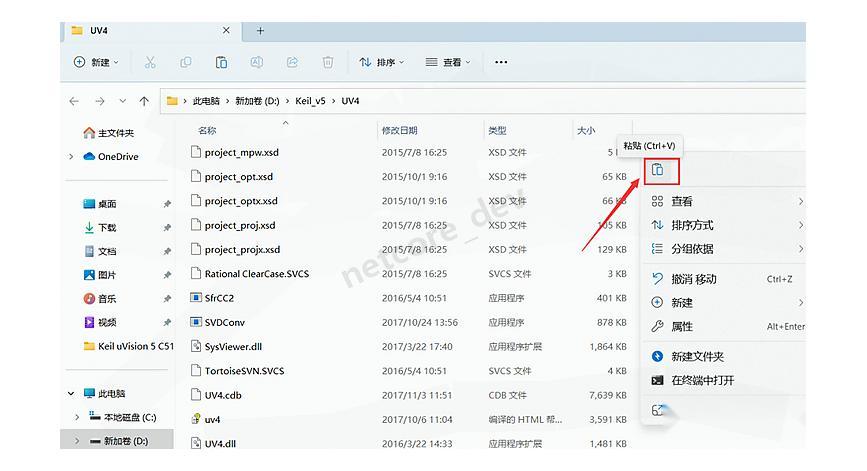Click 新加卷 (D:) in address breadcrumb
The image size is (867, 471).
click(x=257, y=101)
